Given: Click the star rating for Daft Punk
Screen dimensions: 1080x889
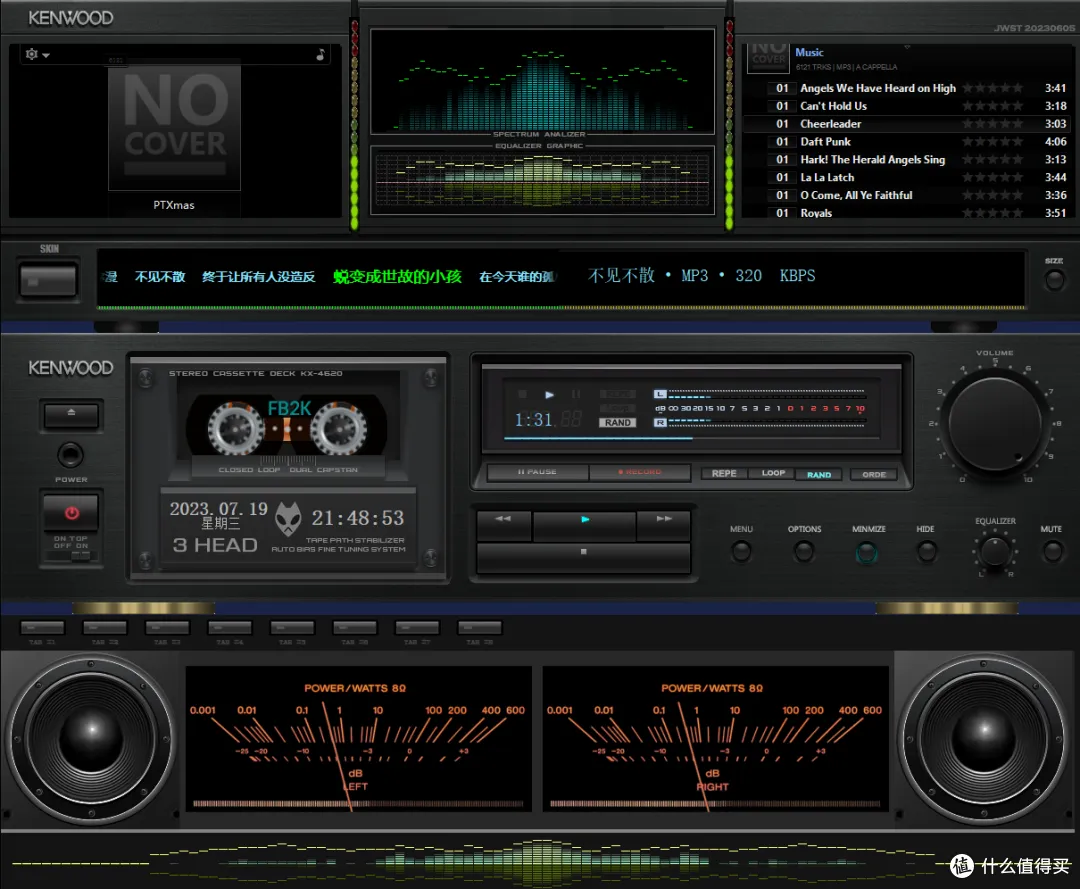Looking at the screenshot, I should point(993,142).
